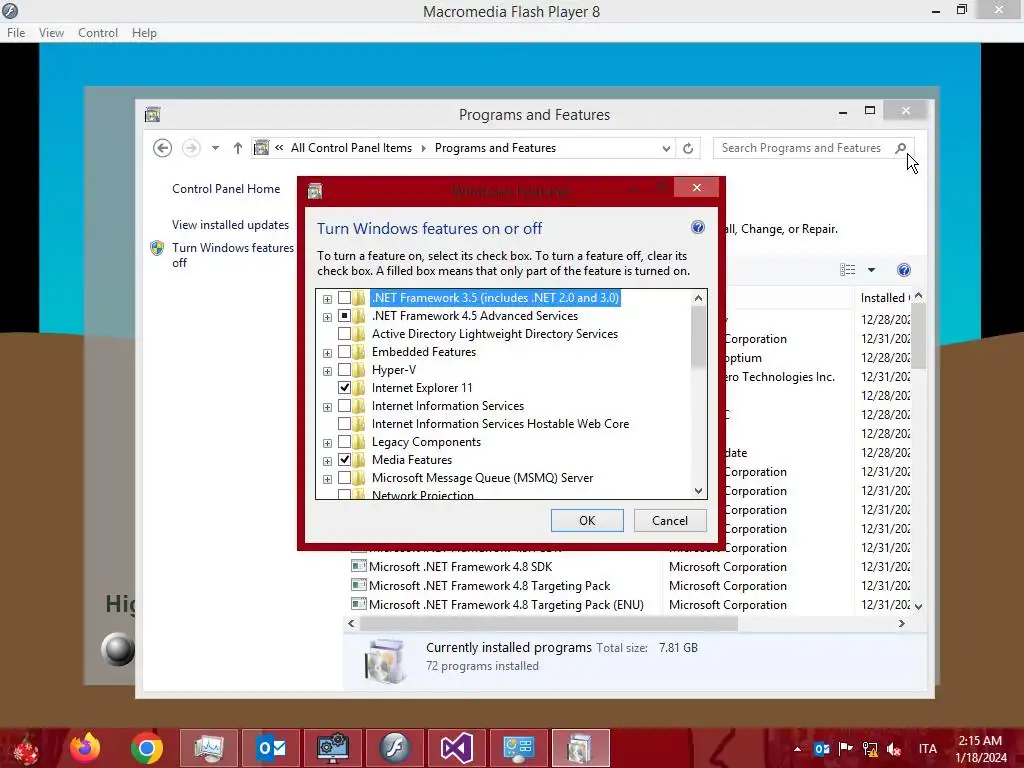Toggle .NET Framework 4.5 Advanced Services checkbox
Viewport: 1024px width, 768px height.
click(x=344, y=316)
